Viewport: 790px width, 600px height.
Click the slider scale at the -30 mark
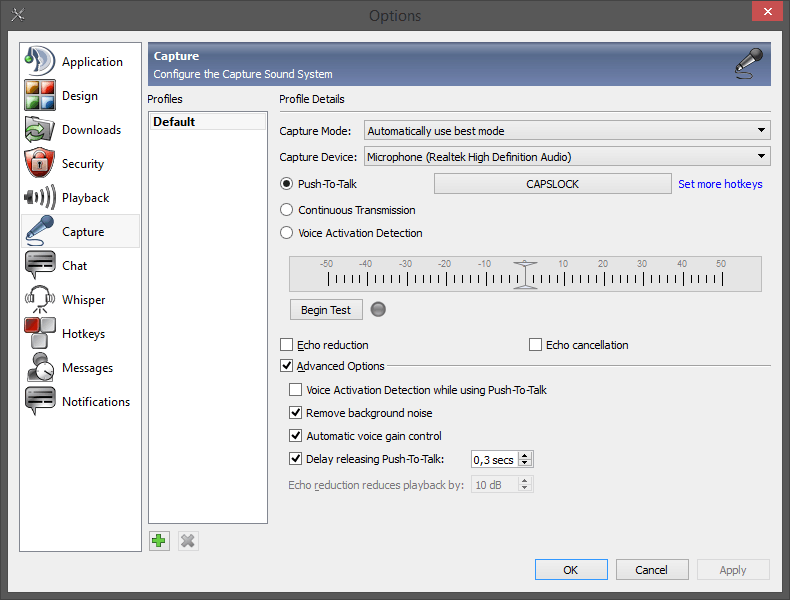[x=407, y=278]
